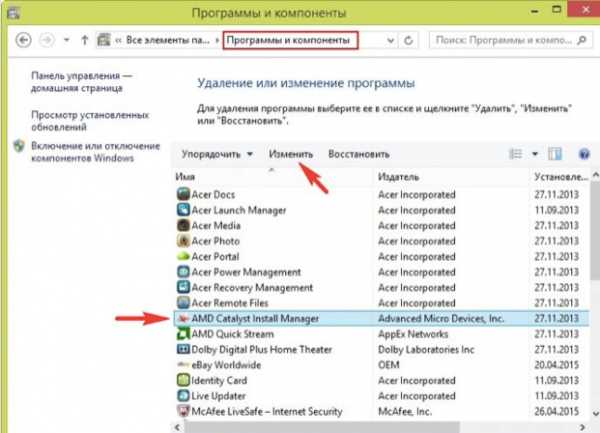This screenshot has width=600, height=433.
Task: Open Help with the question mark icon
Action: tap(584, 155)
